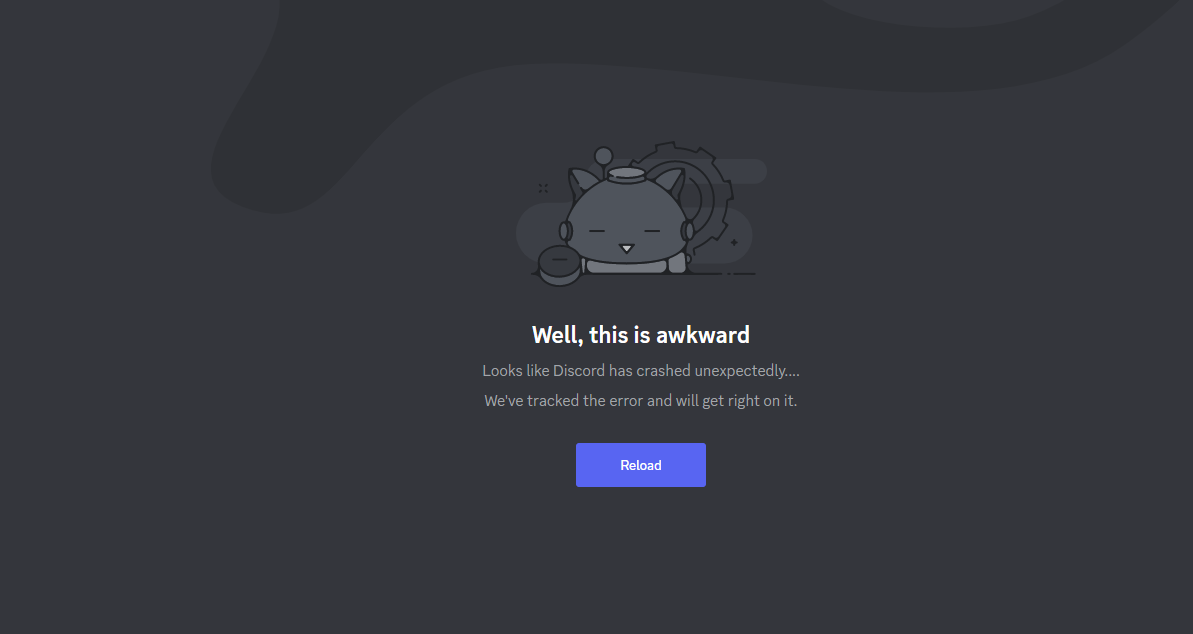Click the "Discord has crashed unexpectedly" message
Image resolution: width=1193 pixels, height=634 pixels.
pyautogui.click(x=641, y=371)
